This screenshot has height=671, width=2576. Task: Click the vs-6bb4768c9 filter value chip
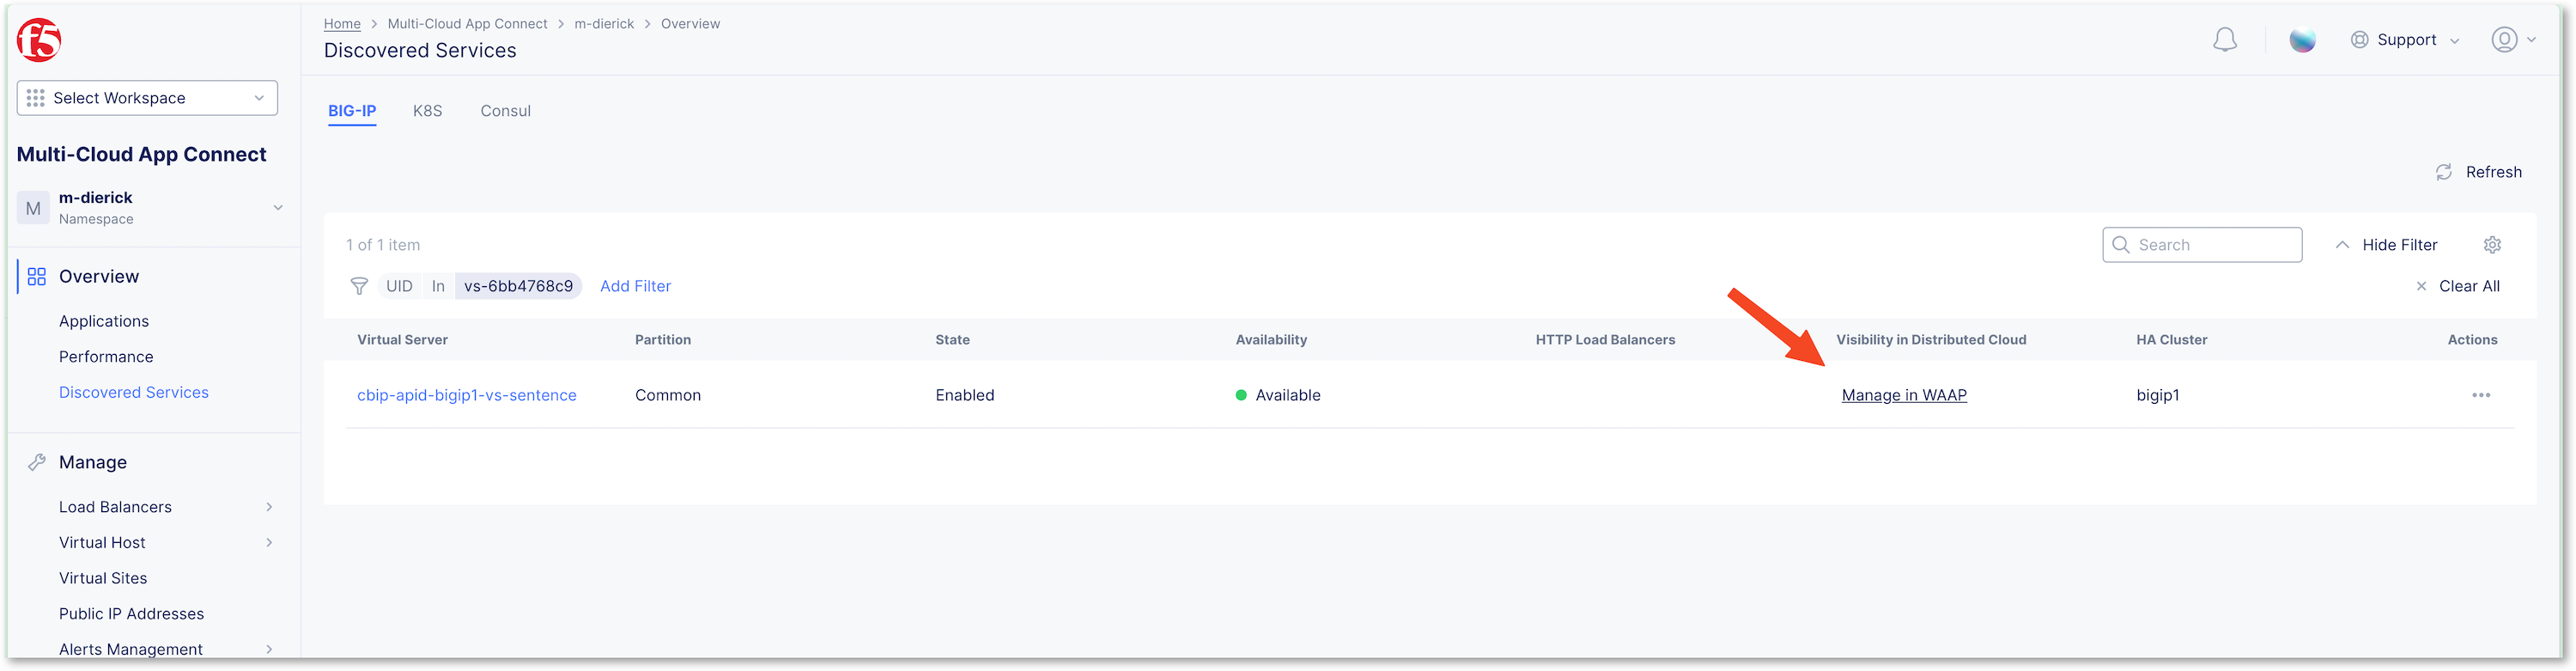518,286
